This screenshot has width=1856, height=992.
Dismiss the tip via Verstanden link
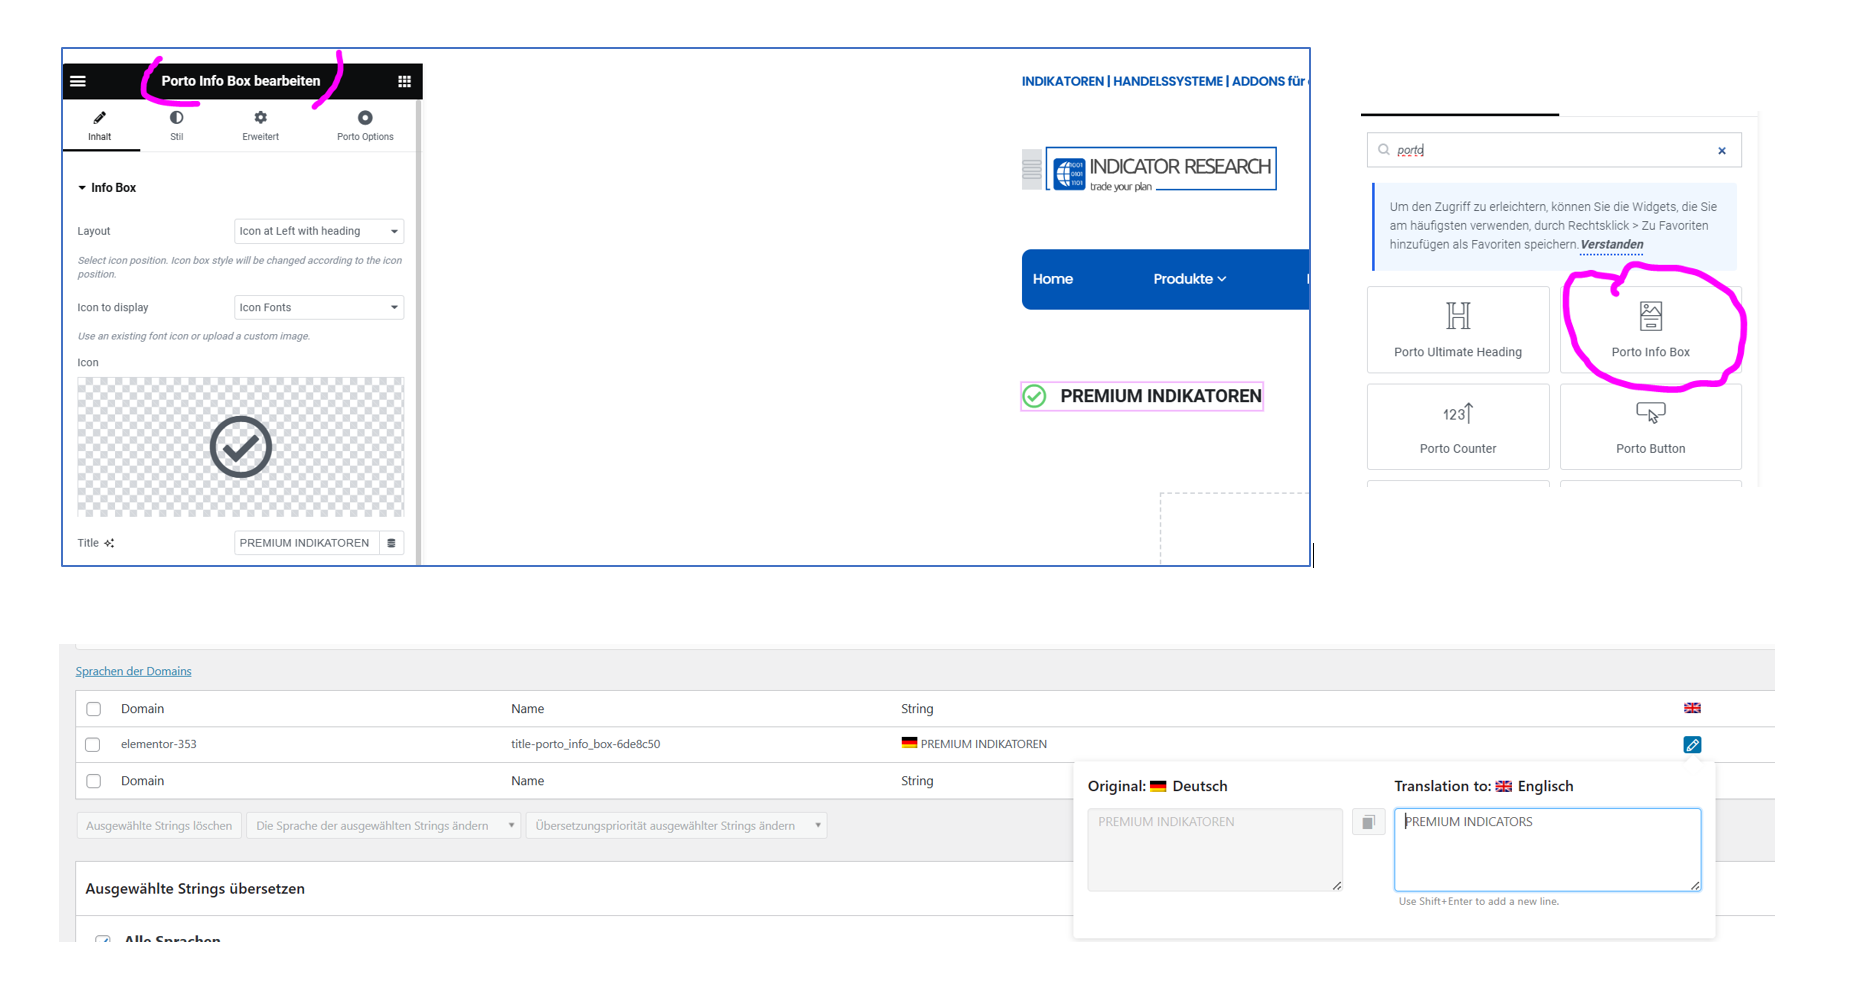tap(1611, 244)
